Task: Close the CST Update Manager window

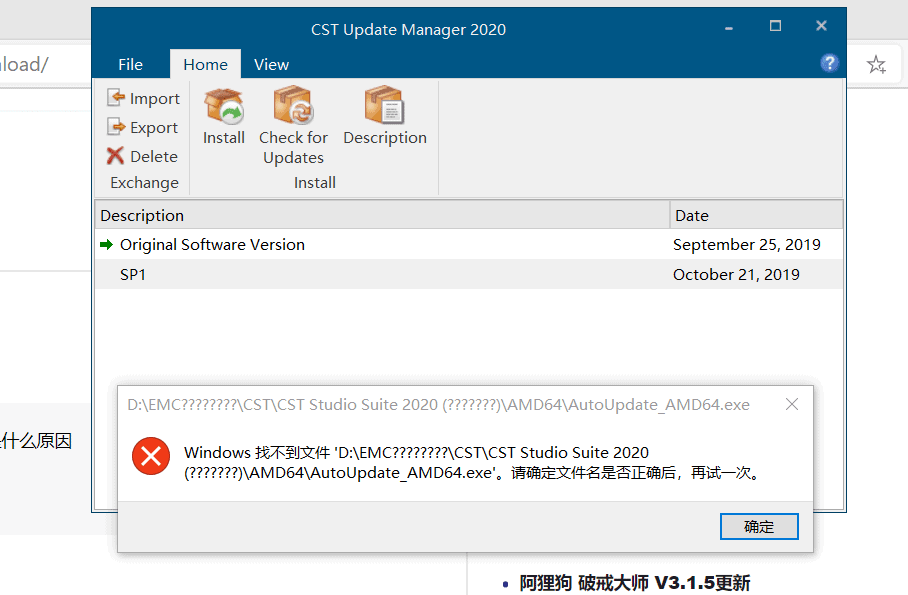Action: (821, 25)
